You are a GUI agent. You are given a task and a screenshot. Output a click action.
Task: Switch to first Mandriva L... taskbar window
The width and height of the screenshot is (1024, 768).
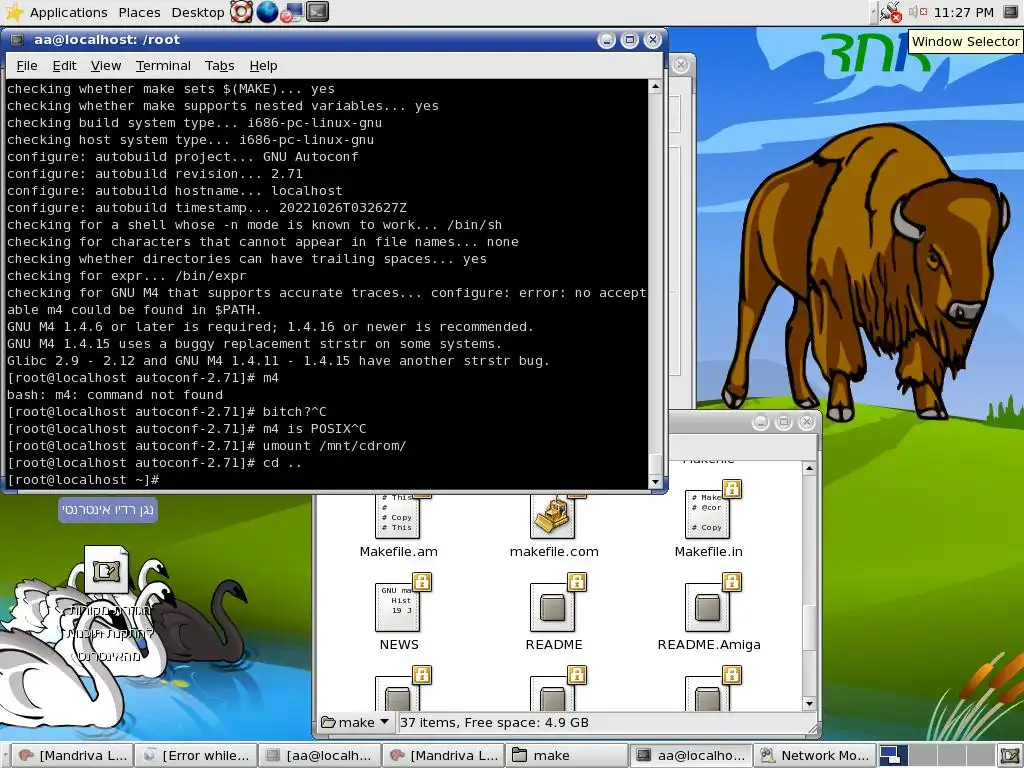tap(72, 756)
